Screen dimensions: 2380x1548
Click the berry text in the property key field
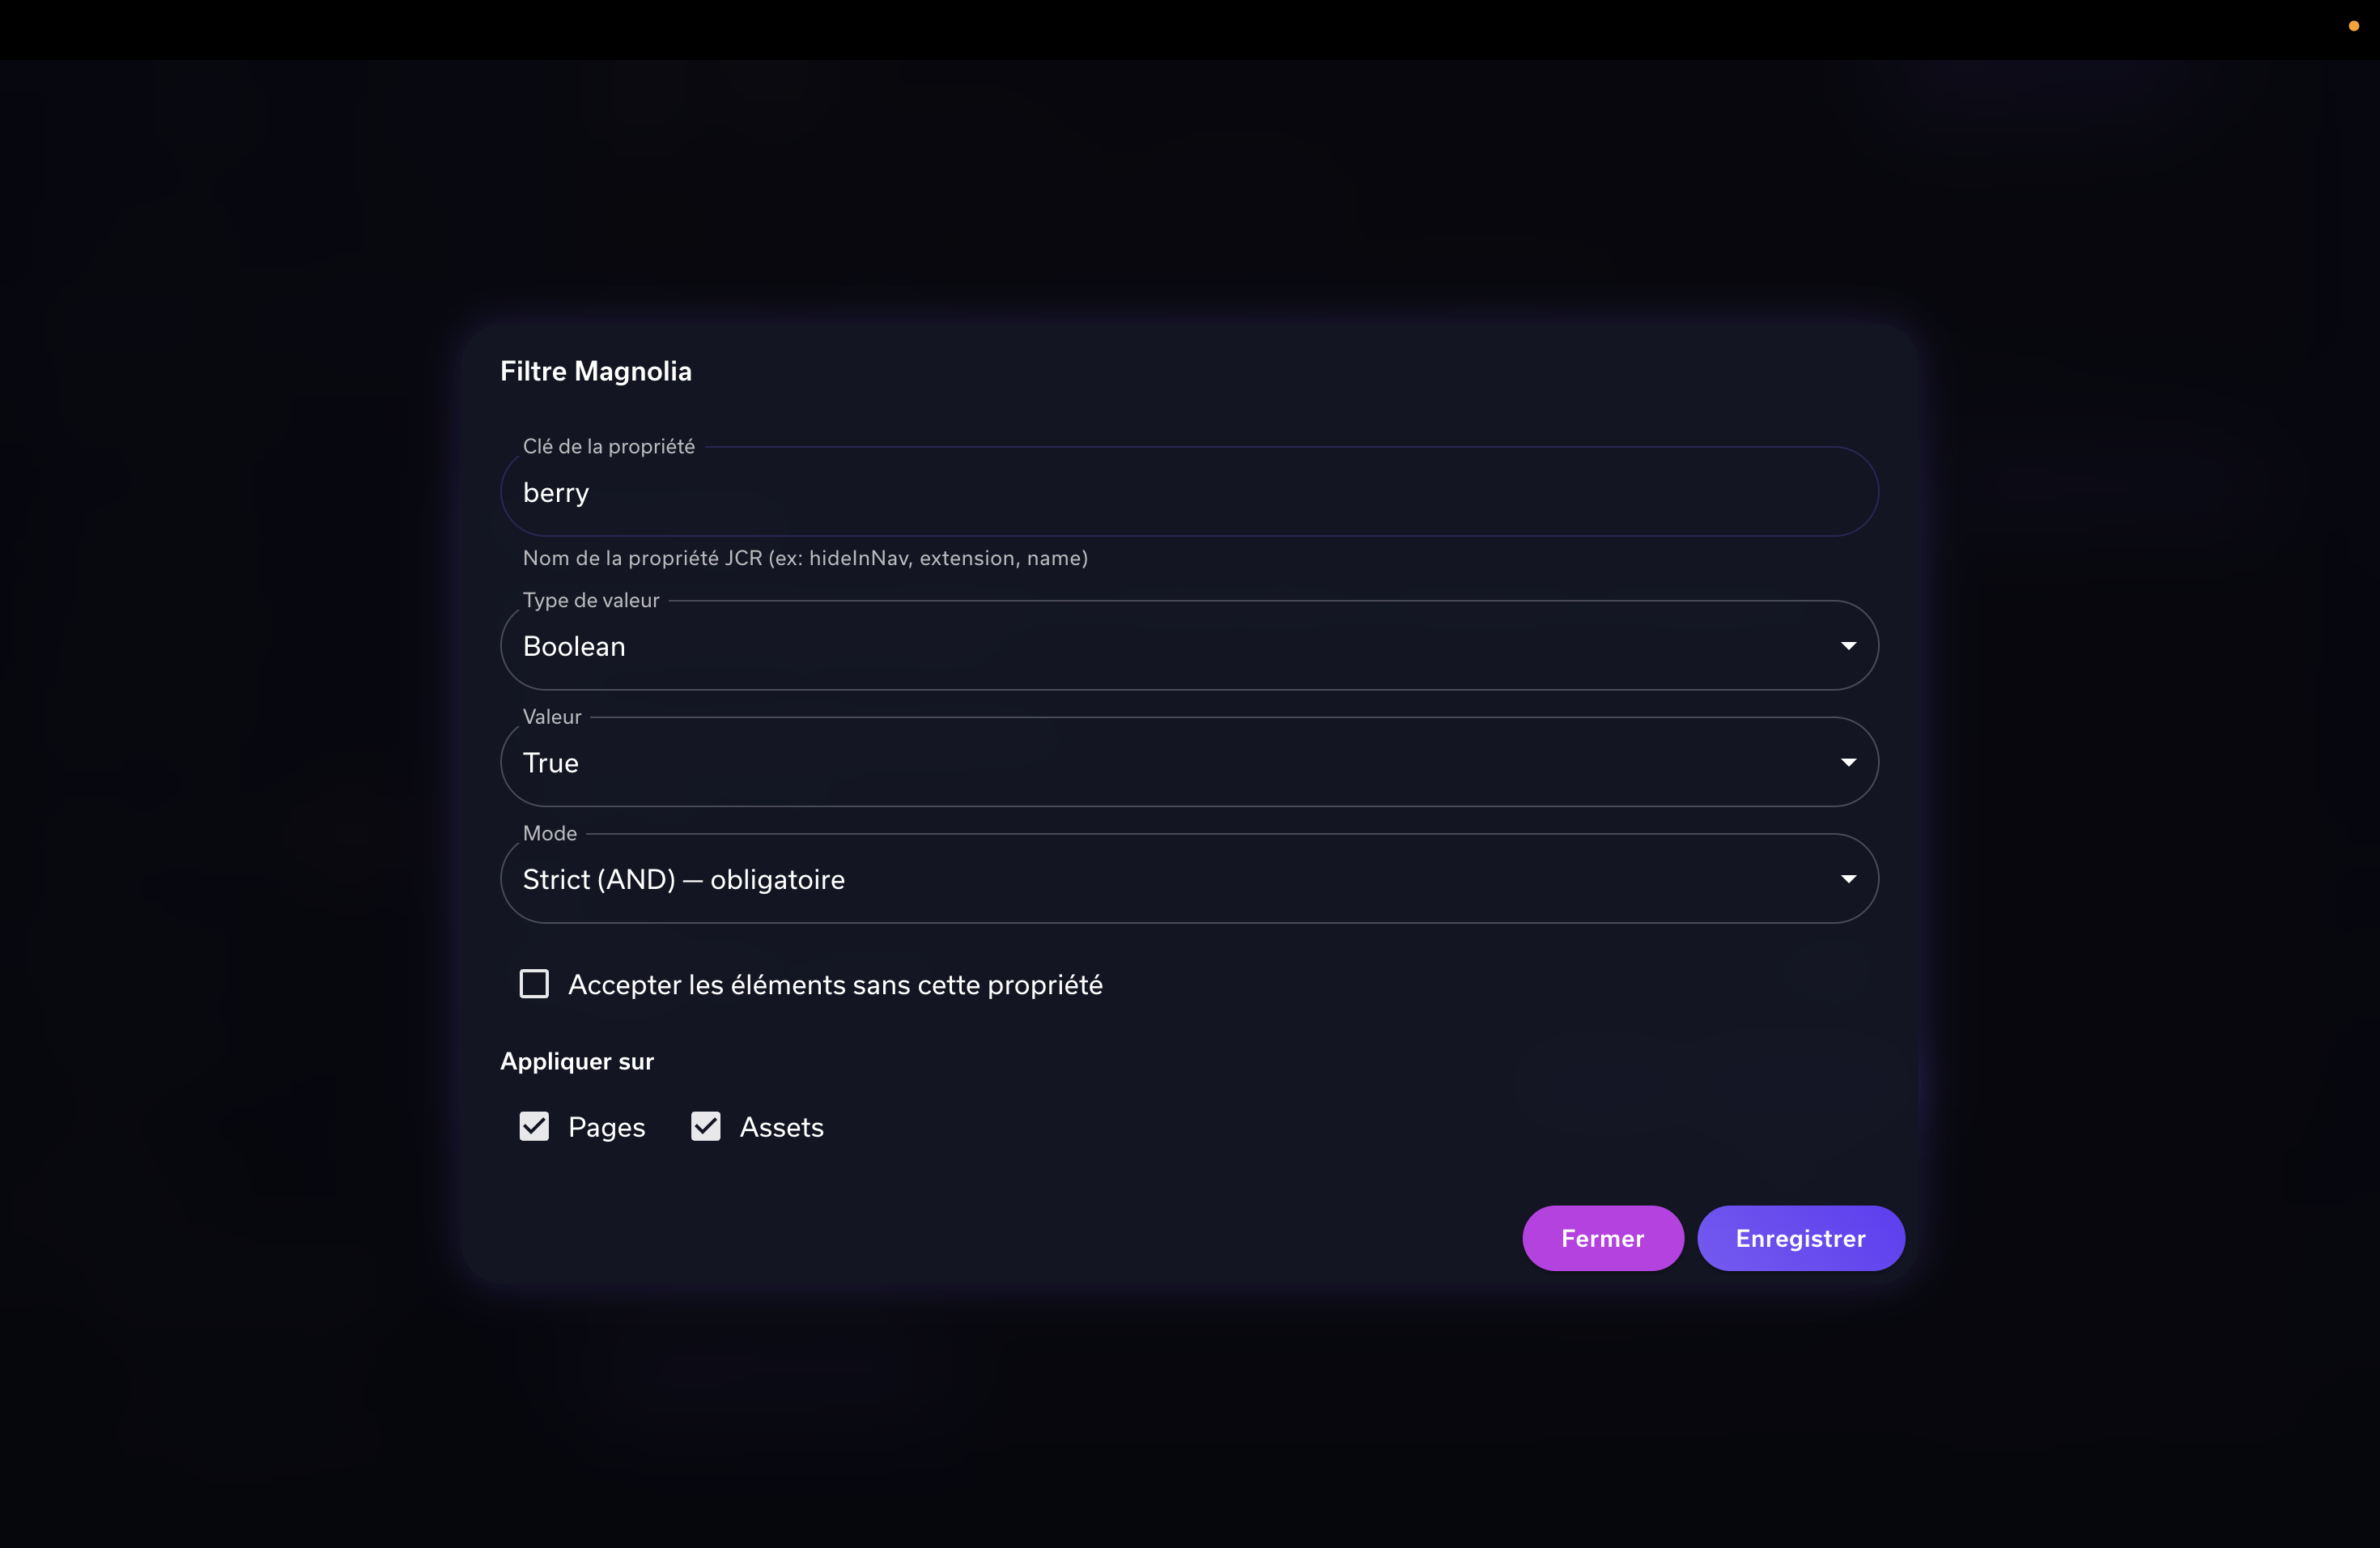pyautogui.click(x=556, y=493)
